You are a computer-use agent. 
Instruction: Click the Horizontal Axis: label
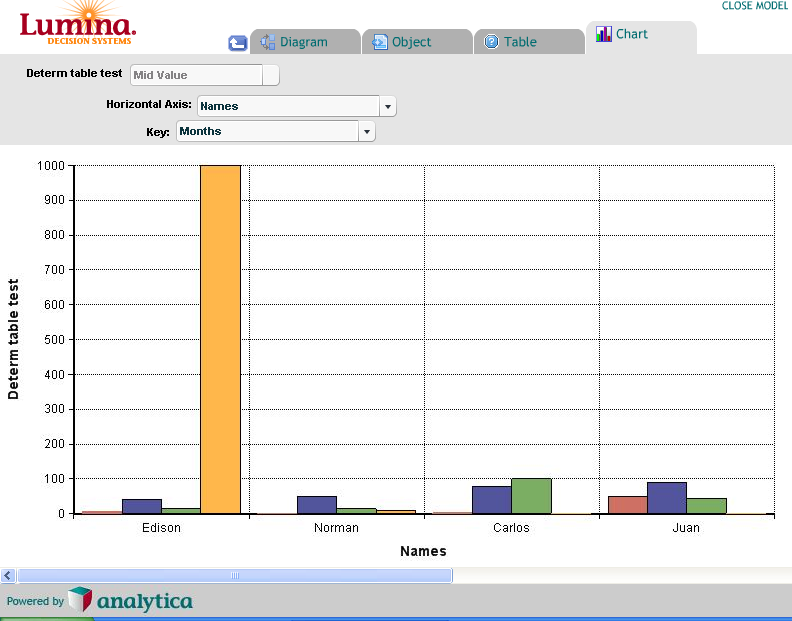(149, 104)
